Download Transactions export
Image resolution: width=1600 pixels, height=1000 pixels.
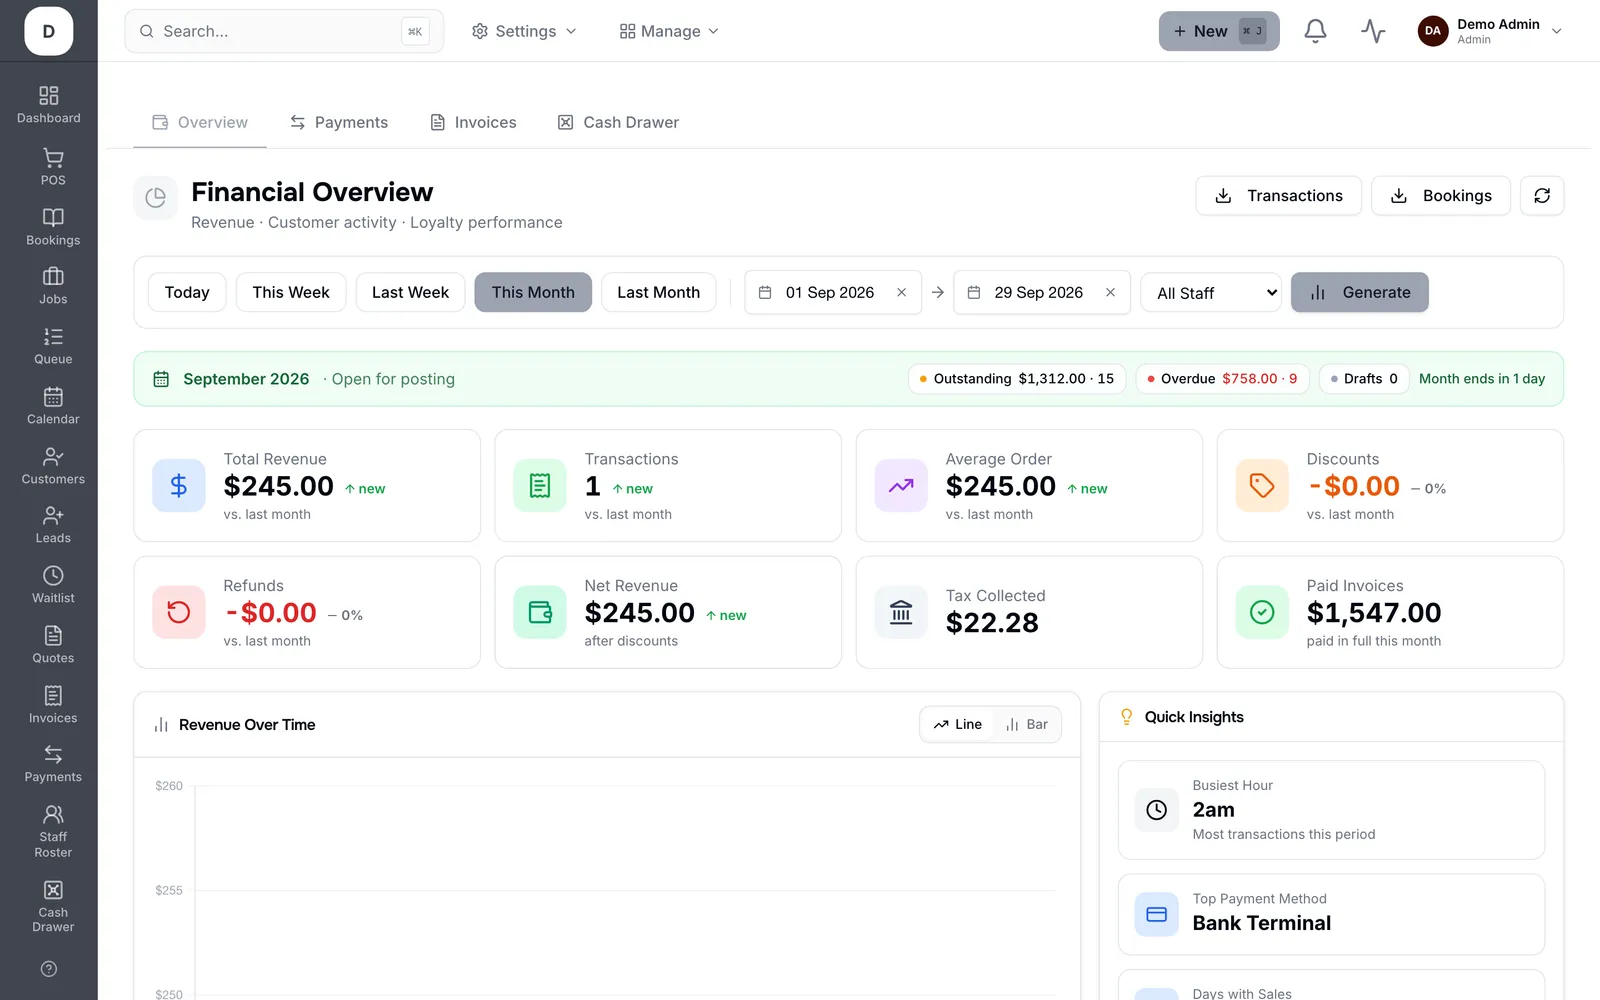tap(1279, 196)
